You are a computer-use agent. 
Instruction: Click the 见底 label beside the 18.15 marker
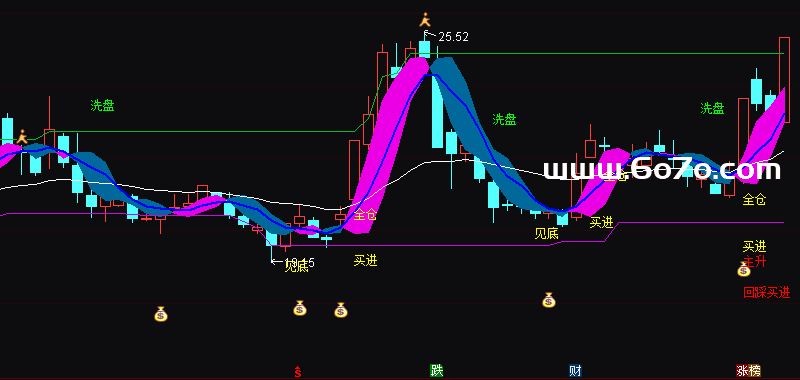296,266
